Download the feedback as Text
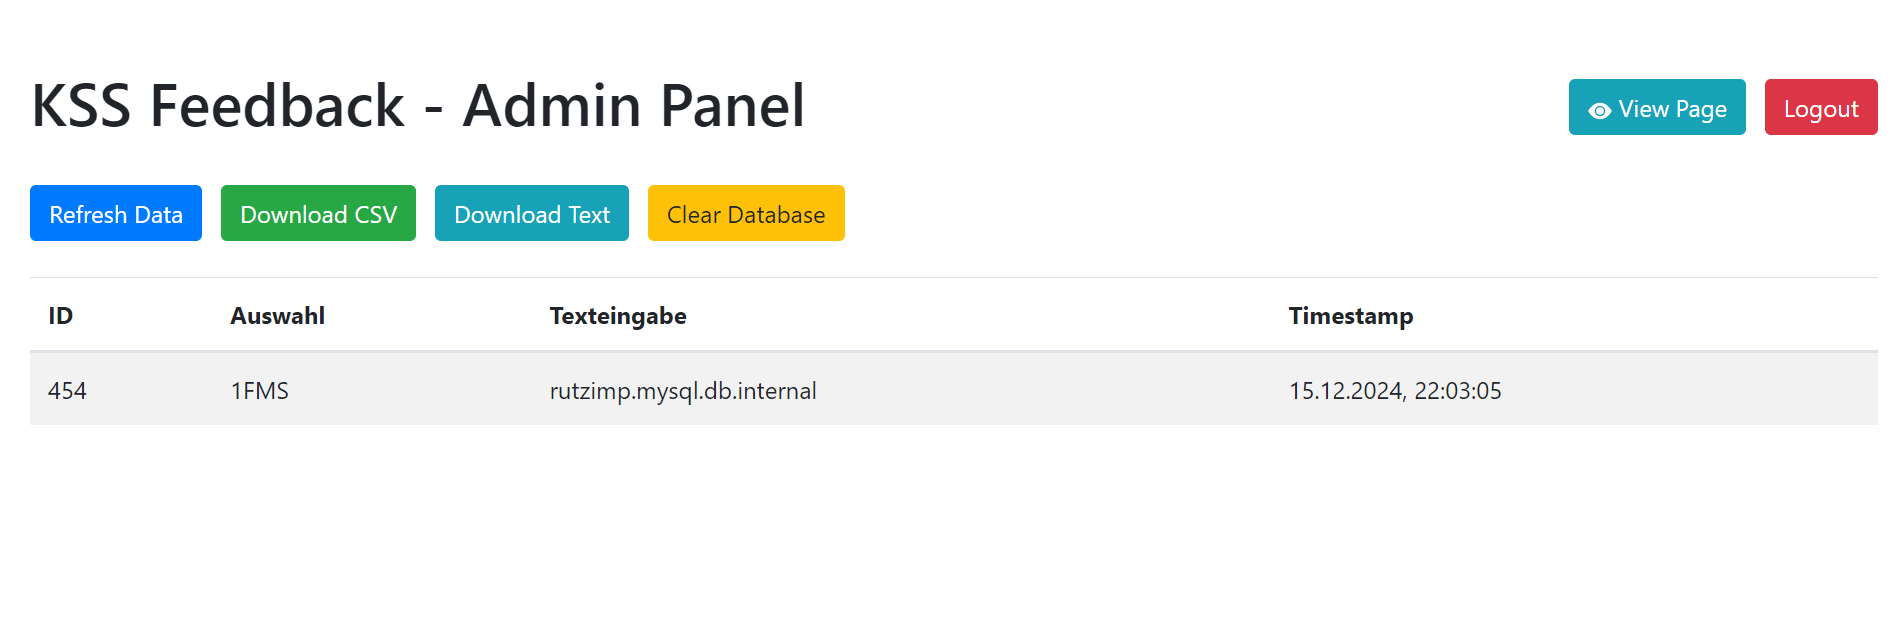 [532, 213]
